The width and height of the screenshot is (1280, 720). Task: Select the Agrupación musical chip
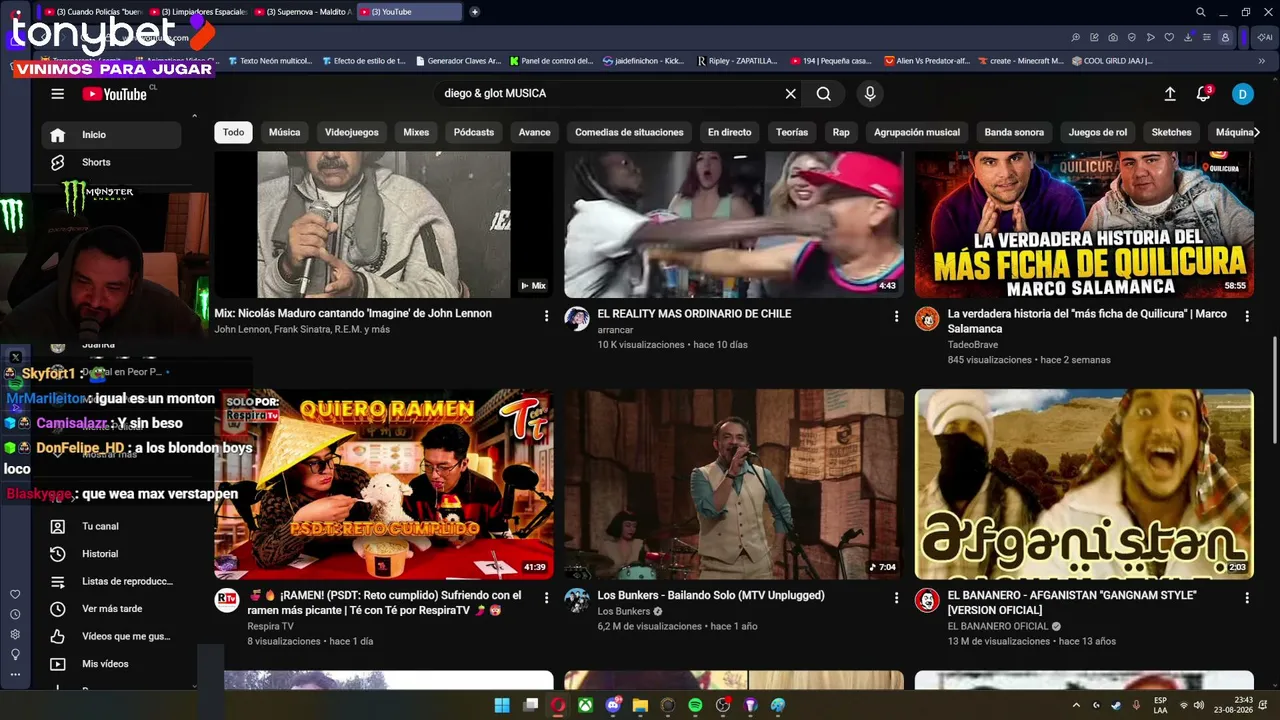coord(917,132)
